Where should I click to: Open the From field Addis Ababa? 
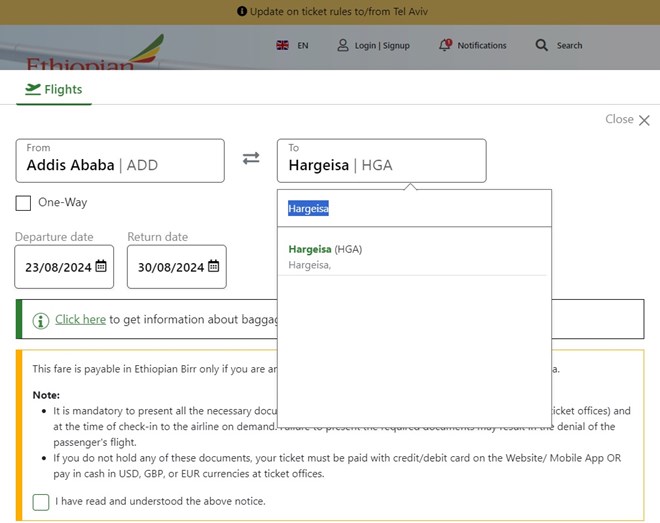point(120,160)
